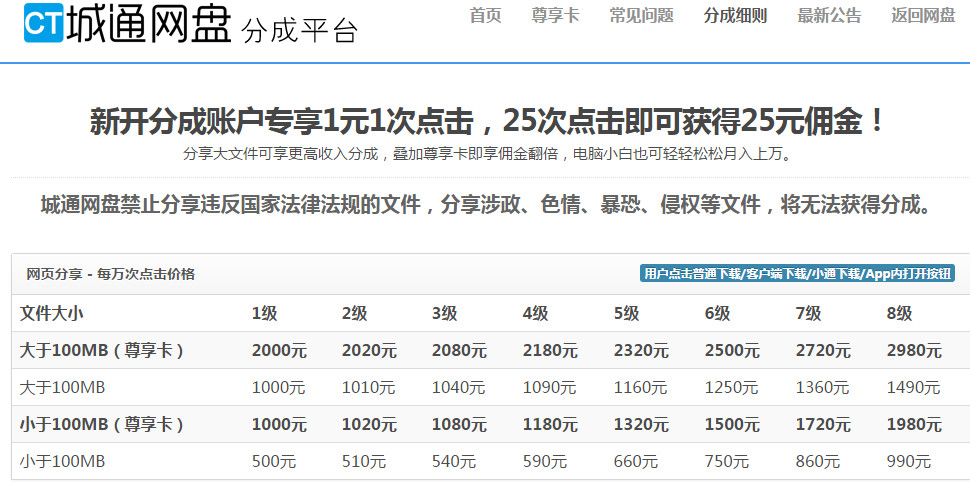This screenshot has height=485, width=970.
Task: Click the 2980元 cell
Action: click(914, 351)
